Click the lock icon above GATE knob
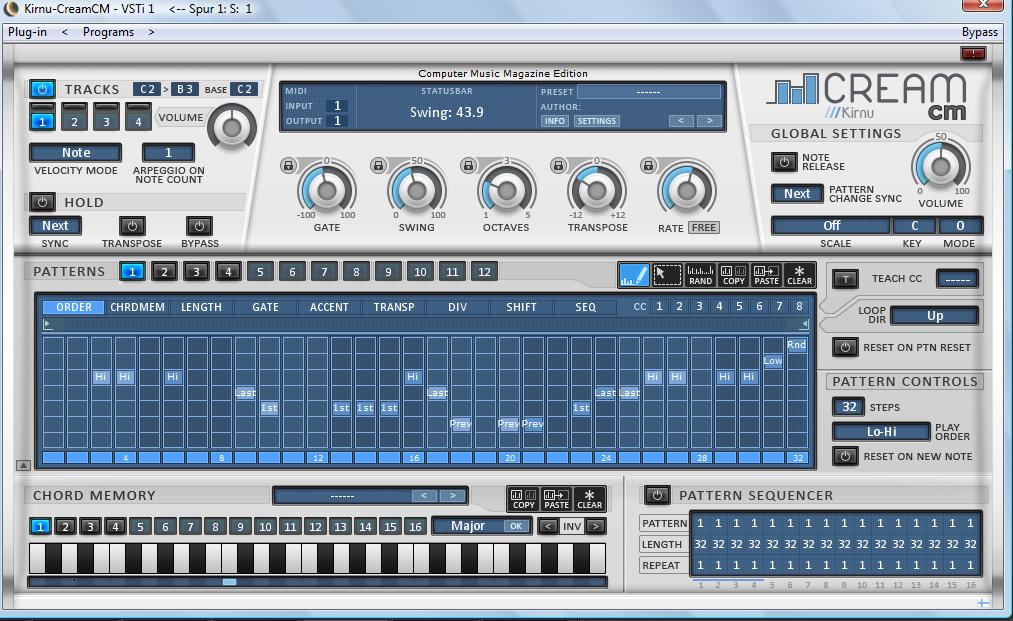The image size is (1013, 621). pos(288,166)
